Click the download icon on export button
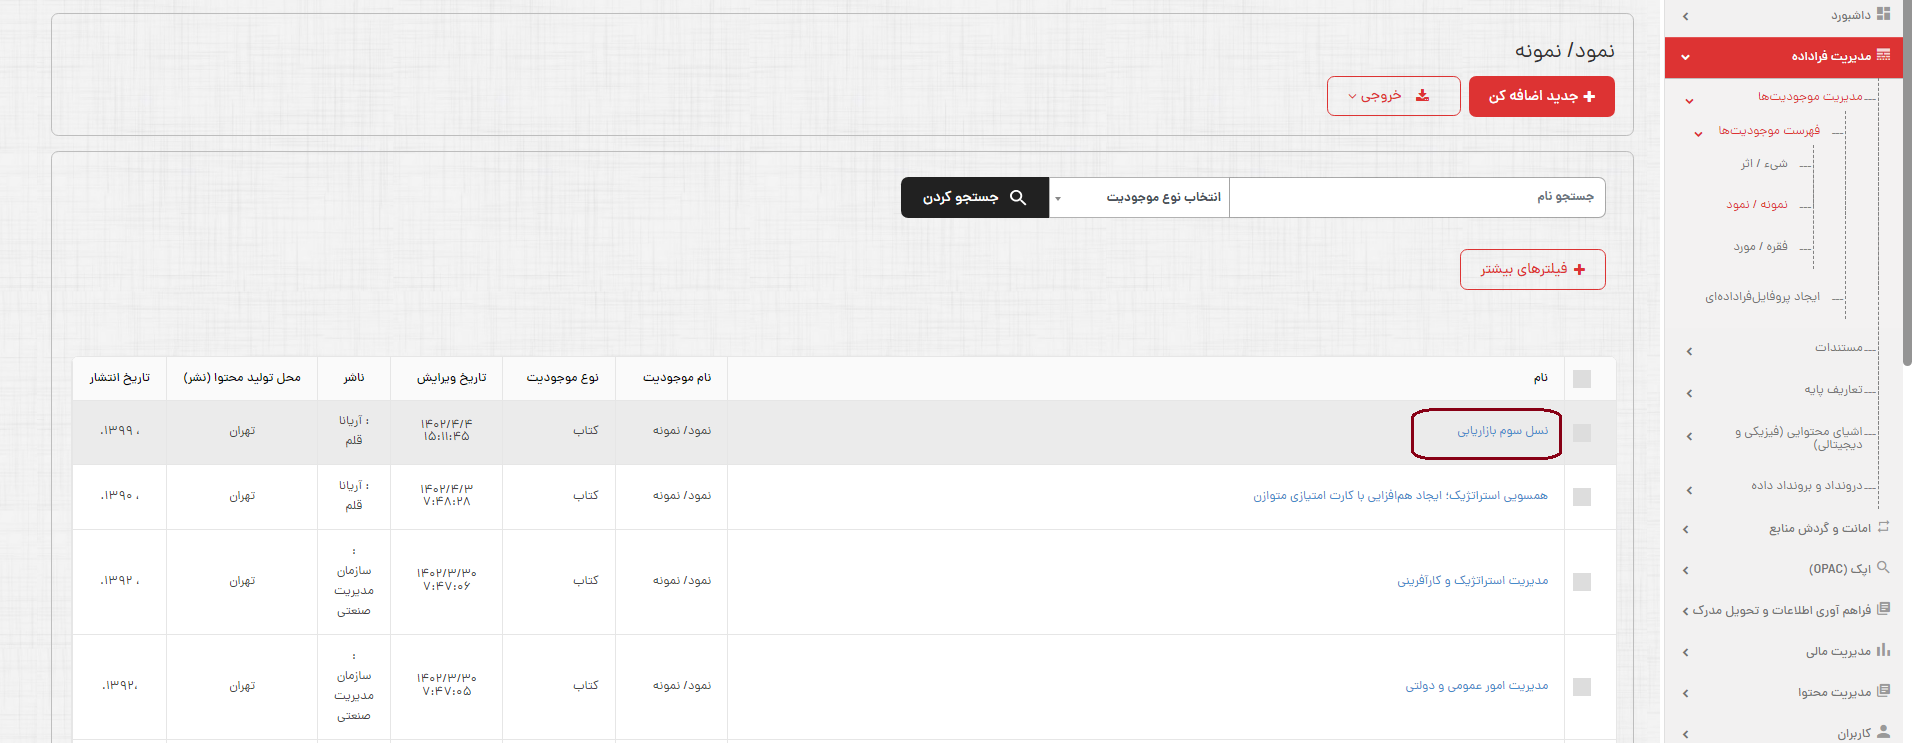Viewport: 1912px width, 743px height. point(1422,96)
